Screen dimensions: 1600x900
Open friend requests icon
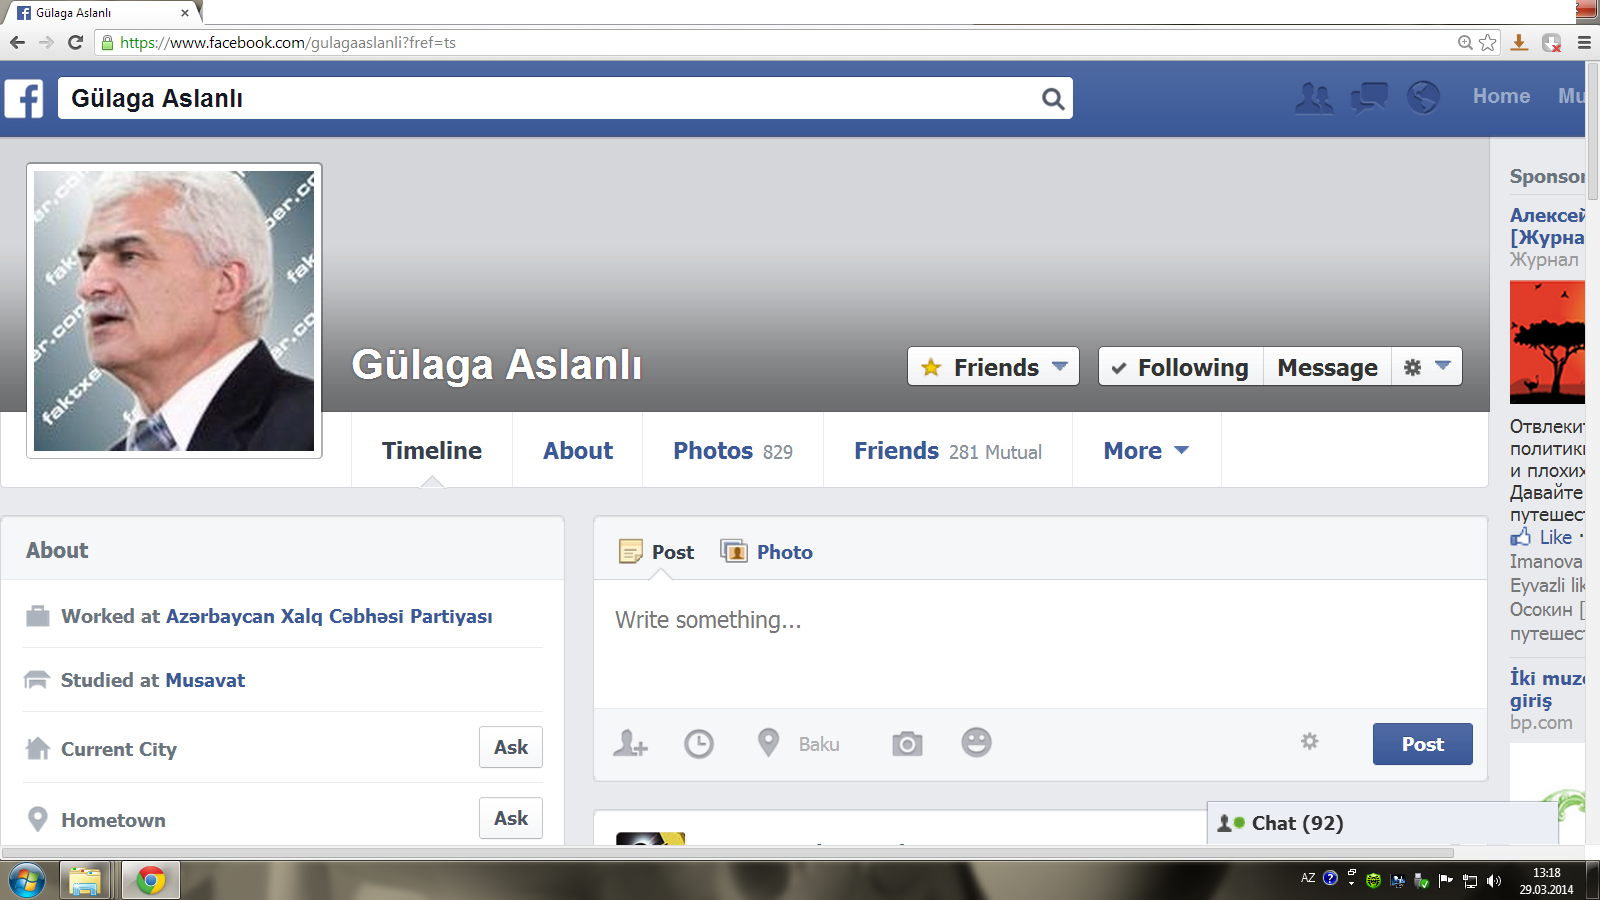coord(1314,98)
